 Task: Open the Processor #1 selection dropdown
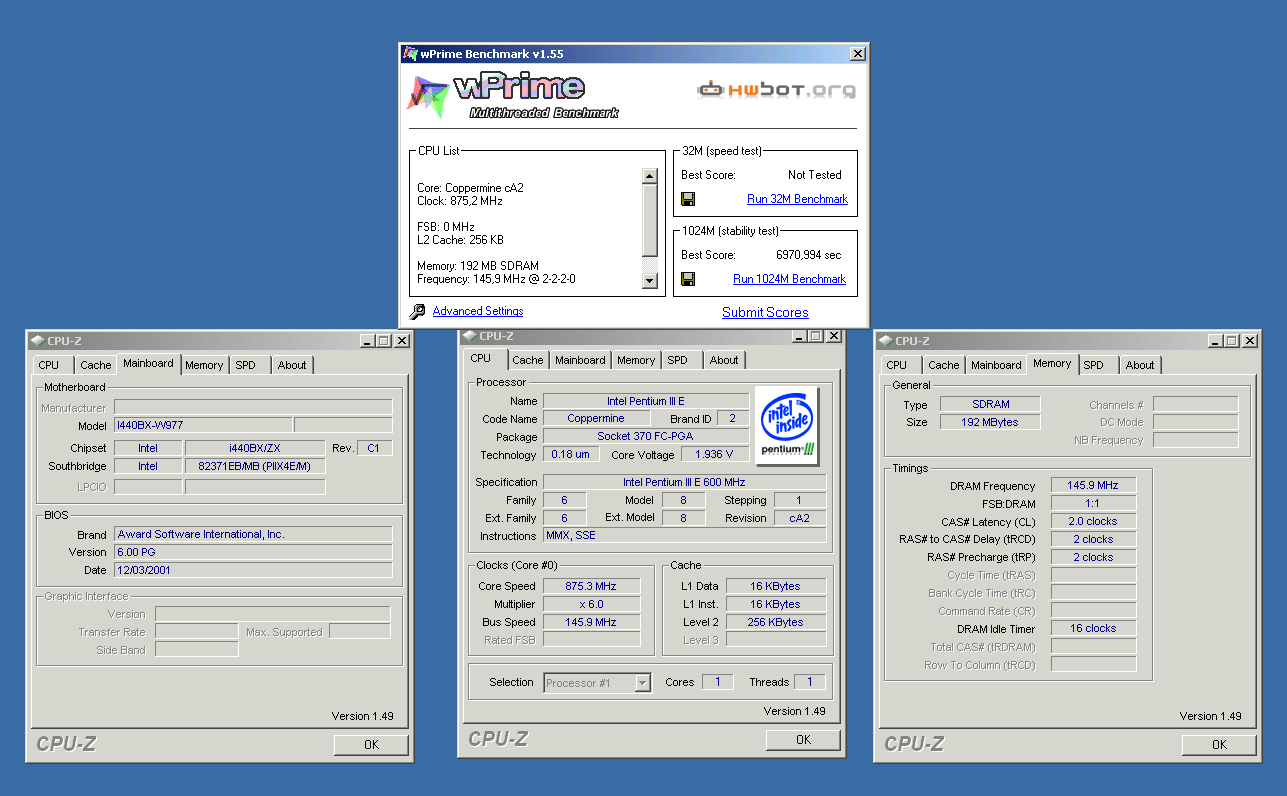(642, 683)
